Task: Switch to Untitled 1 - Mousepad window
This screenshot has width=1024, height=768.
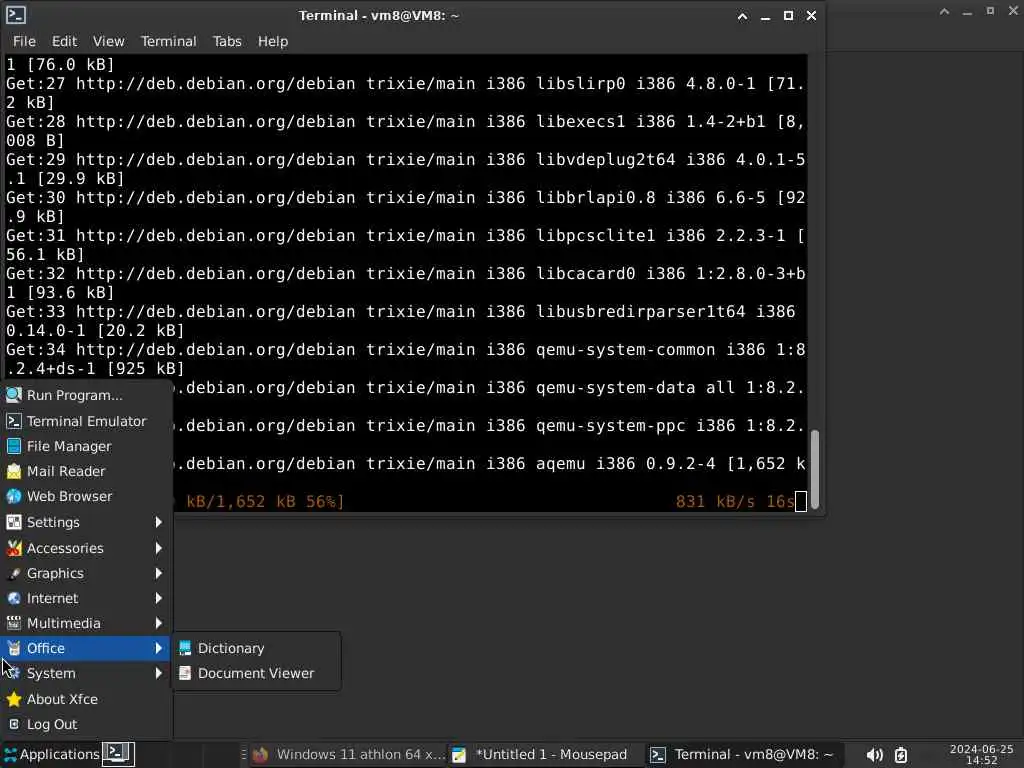Action: coord(546,754)
